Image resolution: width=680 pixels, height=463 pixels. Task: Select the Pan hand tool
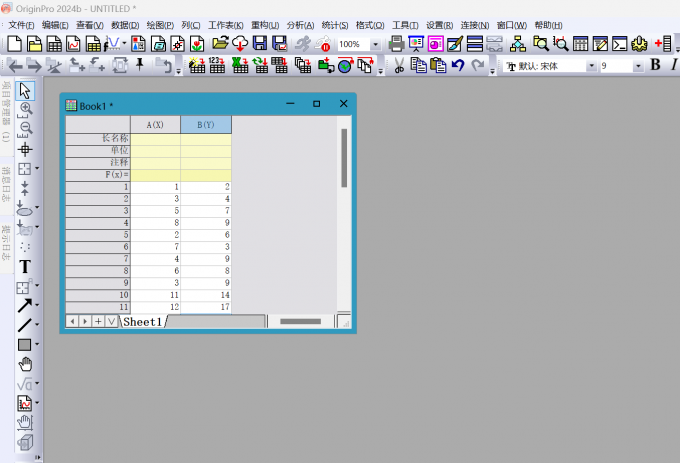point(25,364)
